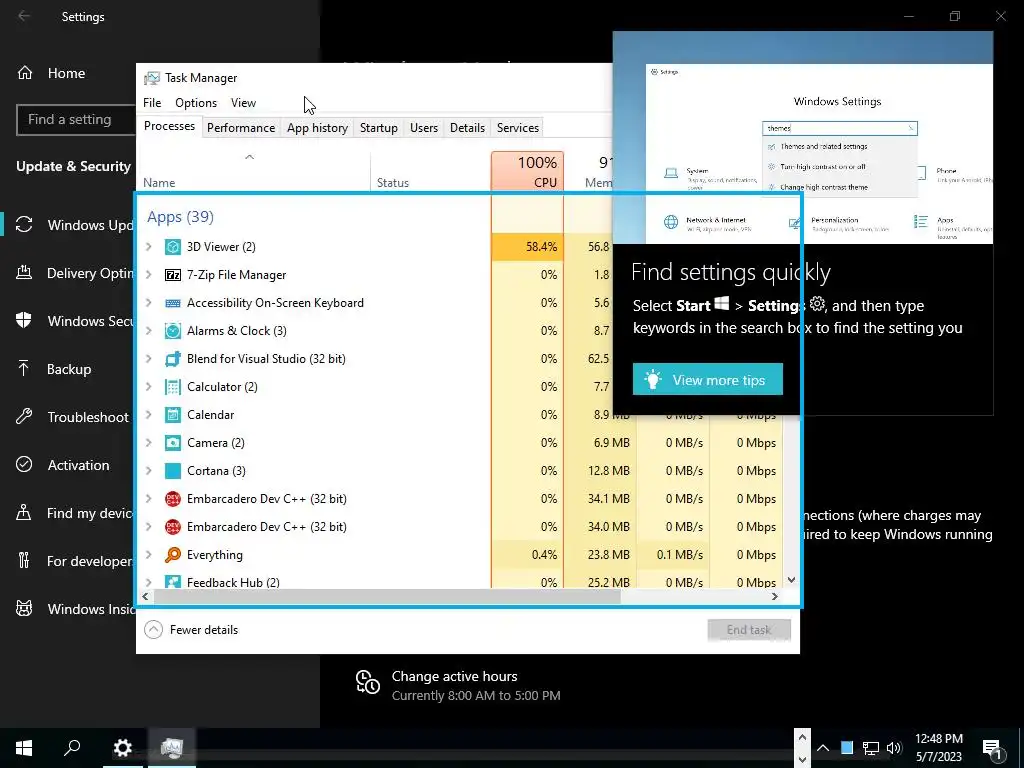Switch to the Services tab
The image size is (1024, 768).
coord(518,128)
